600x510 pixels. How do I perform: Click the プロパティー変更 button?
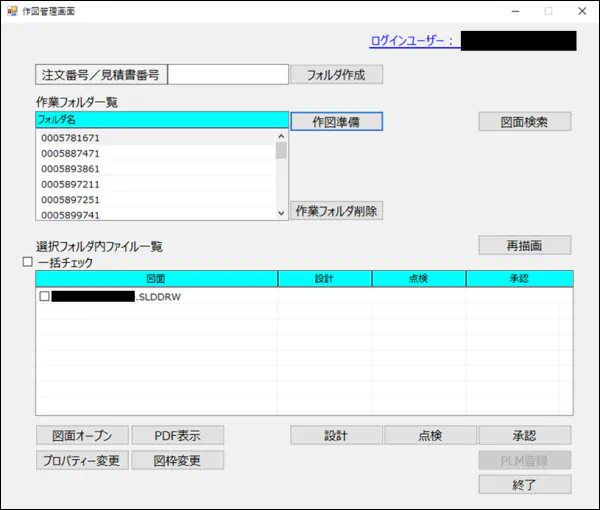[82, 460]
